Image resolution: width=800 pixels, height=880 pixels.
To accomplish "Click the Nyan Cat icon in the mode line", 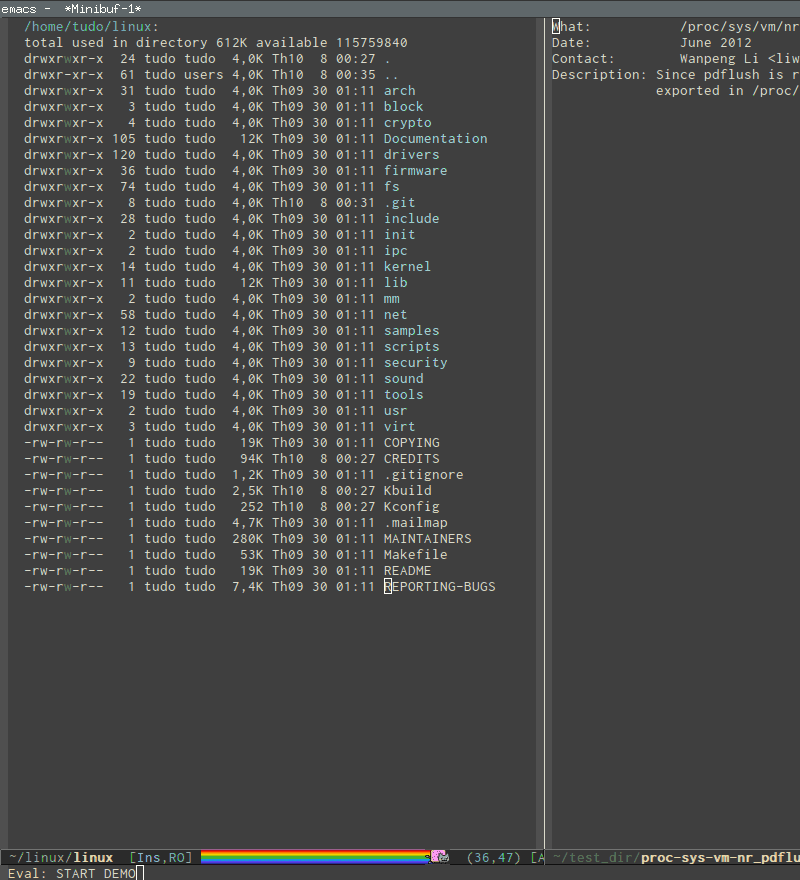I will [438, 857].
